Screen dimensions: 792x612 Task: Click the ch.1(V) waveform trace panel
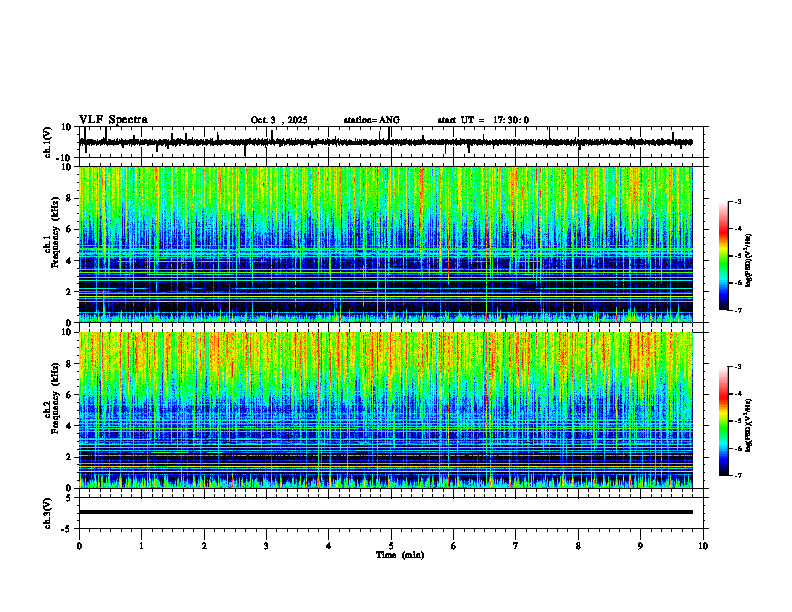click(x=391, y=142)
